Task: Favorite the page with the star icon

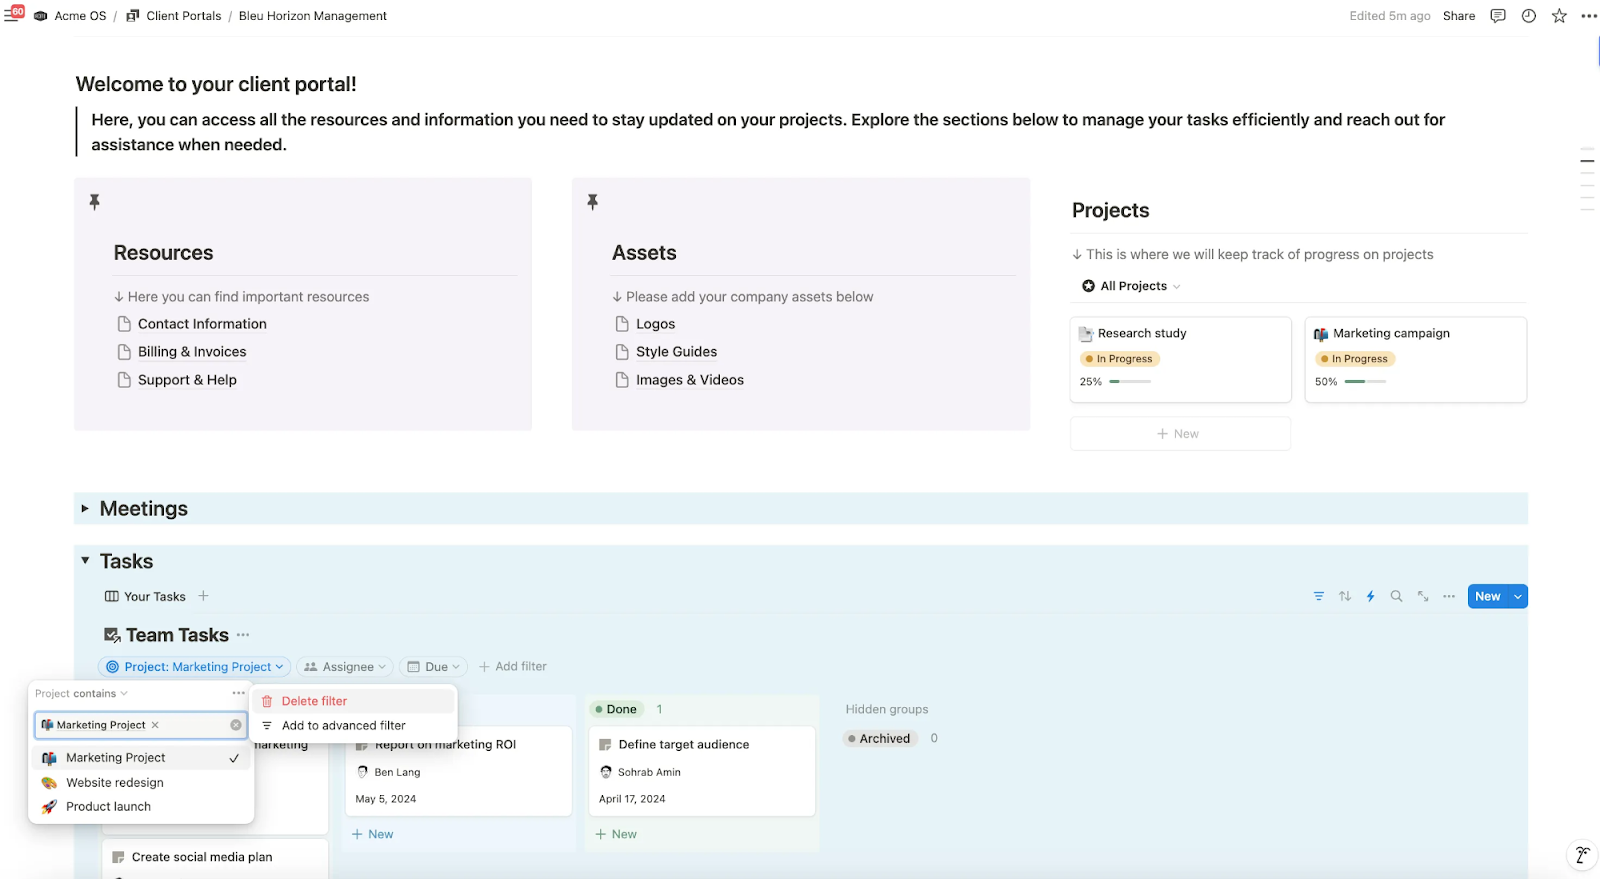Action: pos(1559,16)
